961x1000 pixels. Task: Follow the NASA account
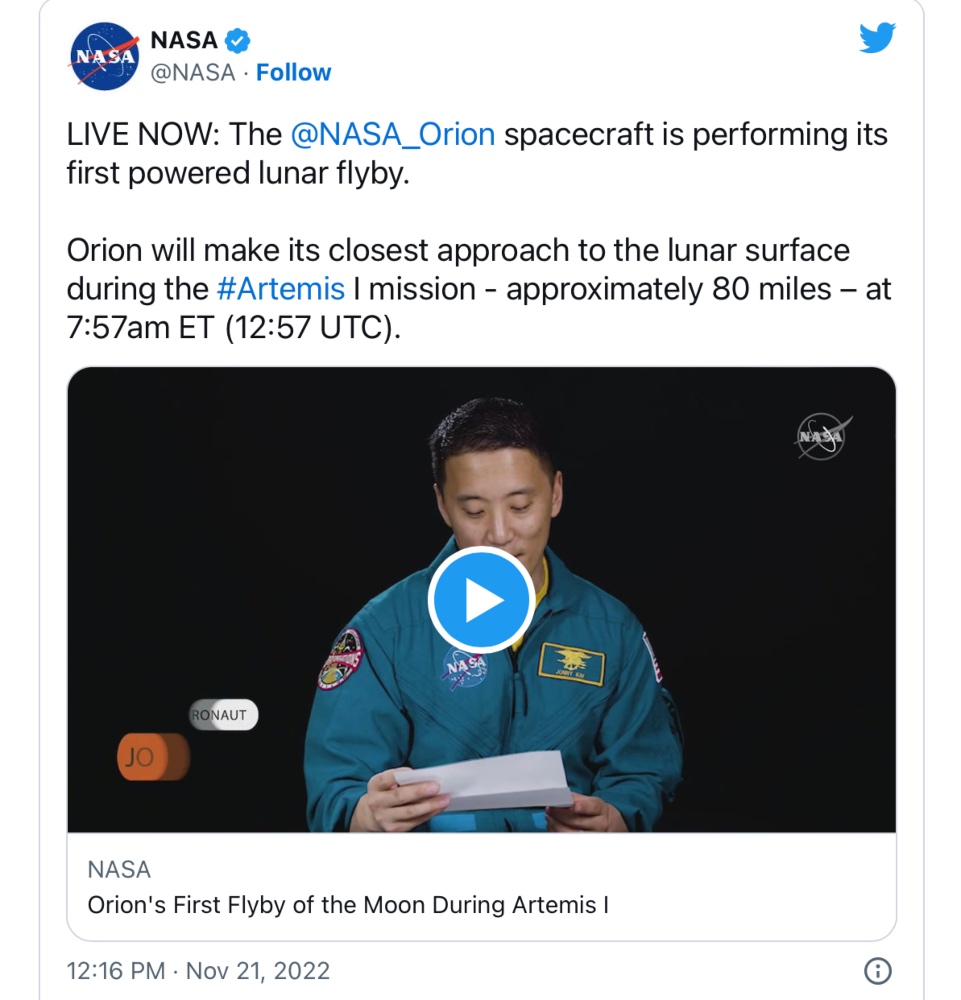293,73
